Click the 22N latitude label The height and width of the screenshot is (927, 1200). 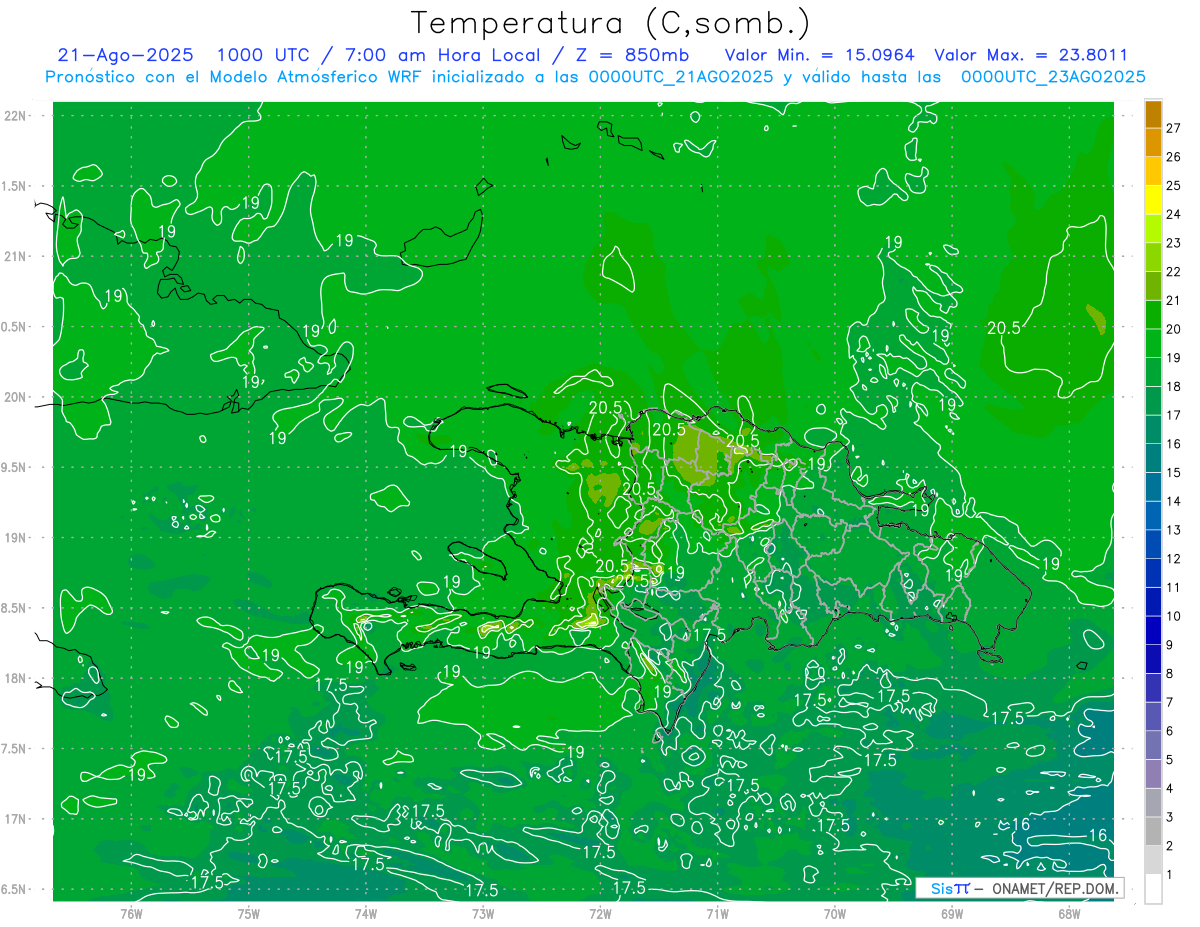pos(16,115)
